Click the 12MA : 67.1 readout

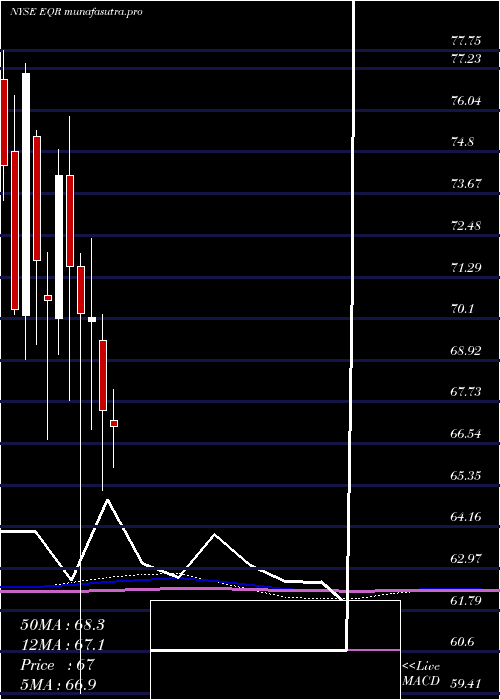point(62,644)
